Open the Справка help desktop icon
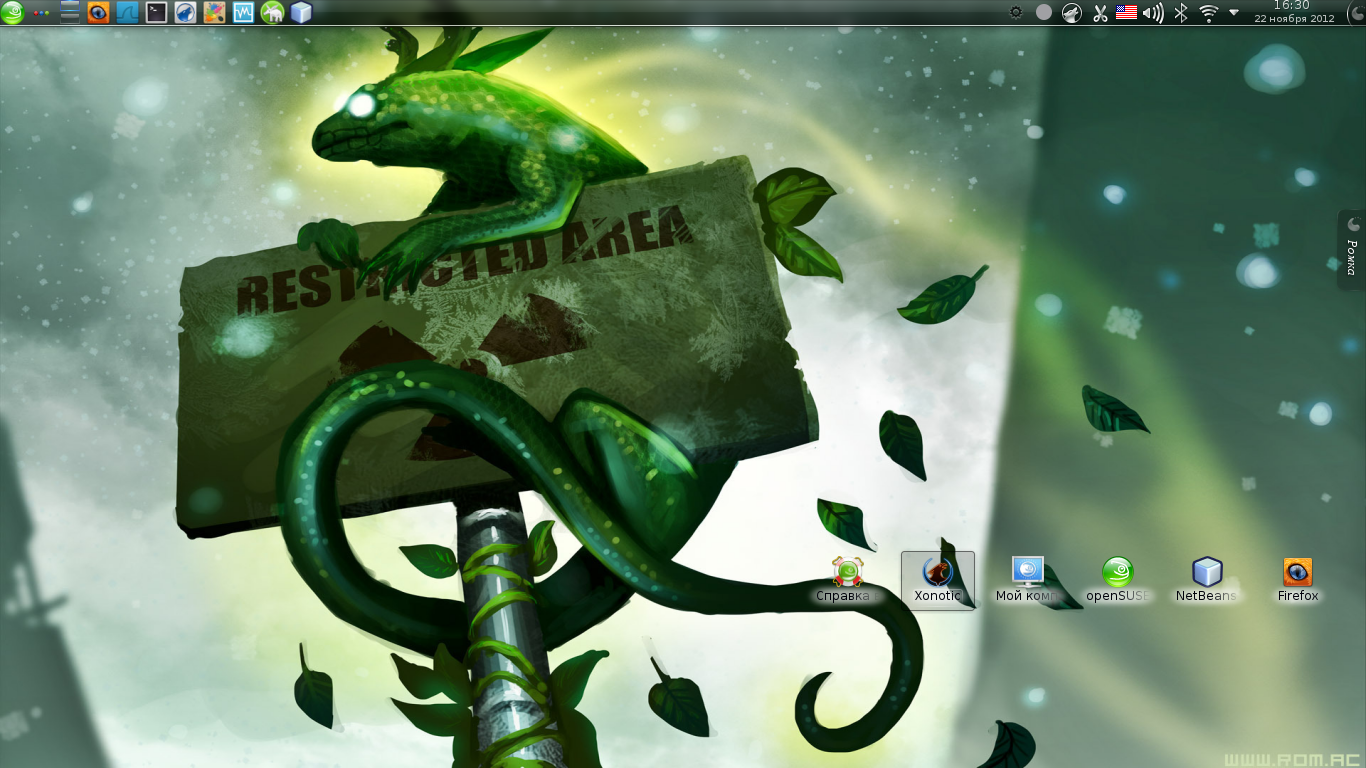This screenshot has width=1366, height=768. [846, 581]
